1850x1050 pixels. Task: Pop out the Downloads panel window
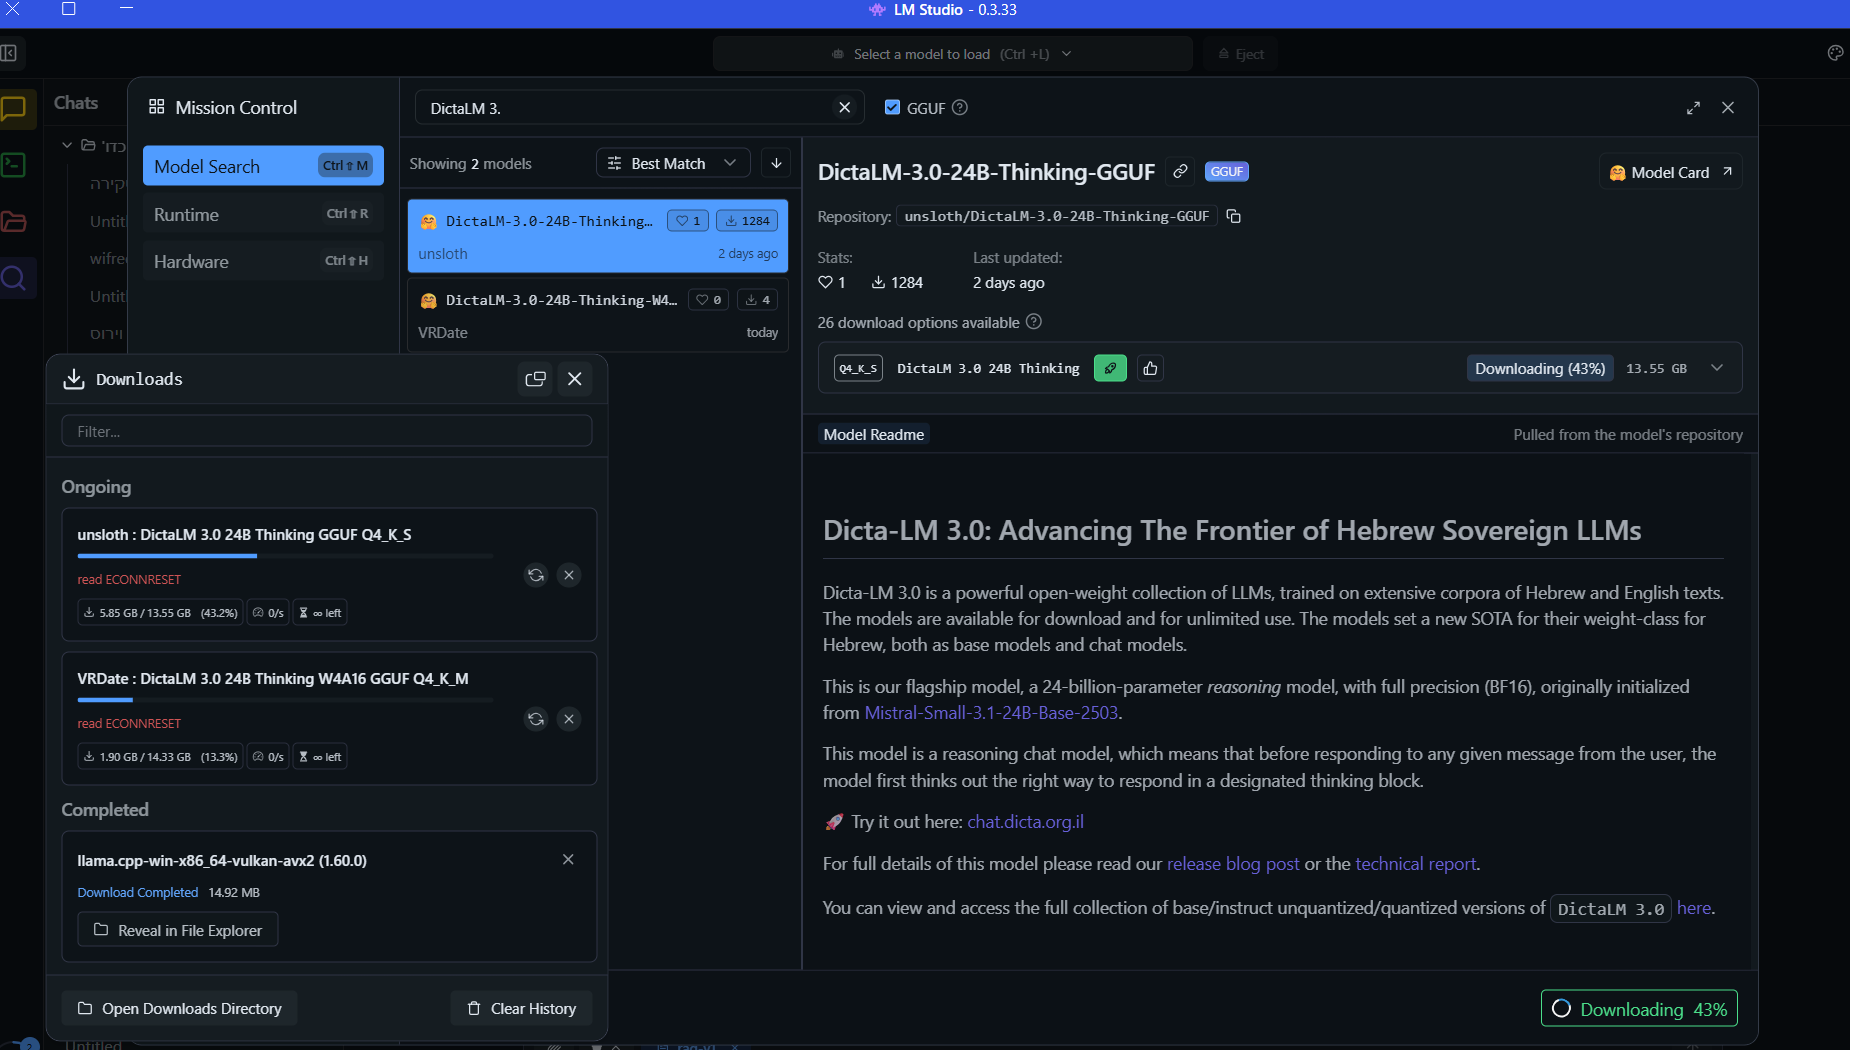tap(536, 379)
